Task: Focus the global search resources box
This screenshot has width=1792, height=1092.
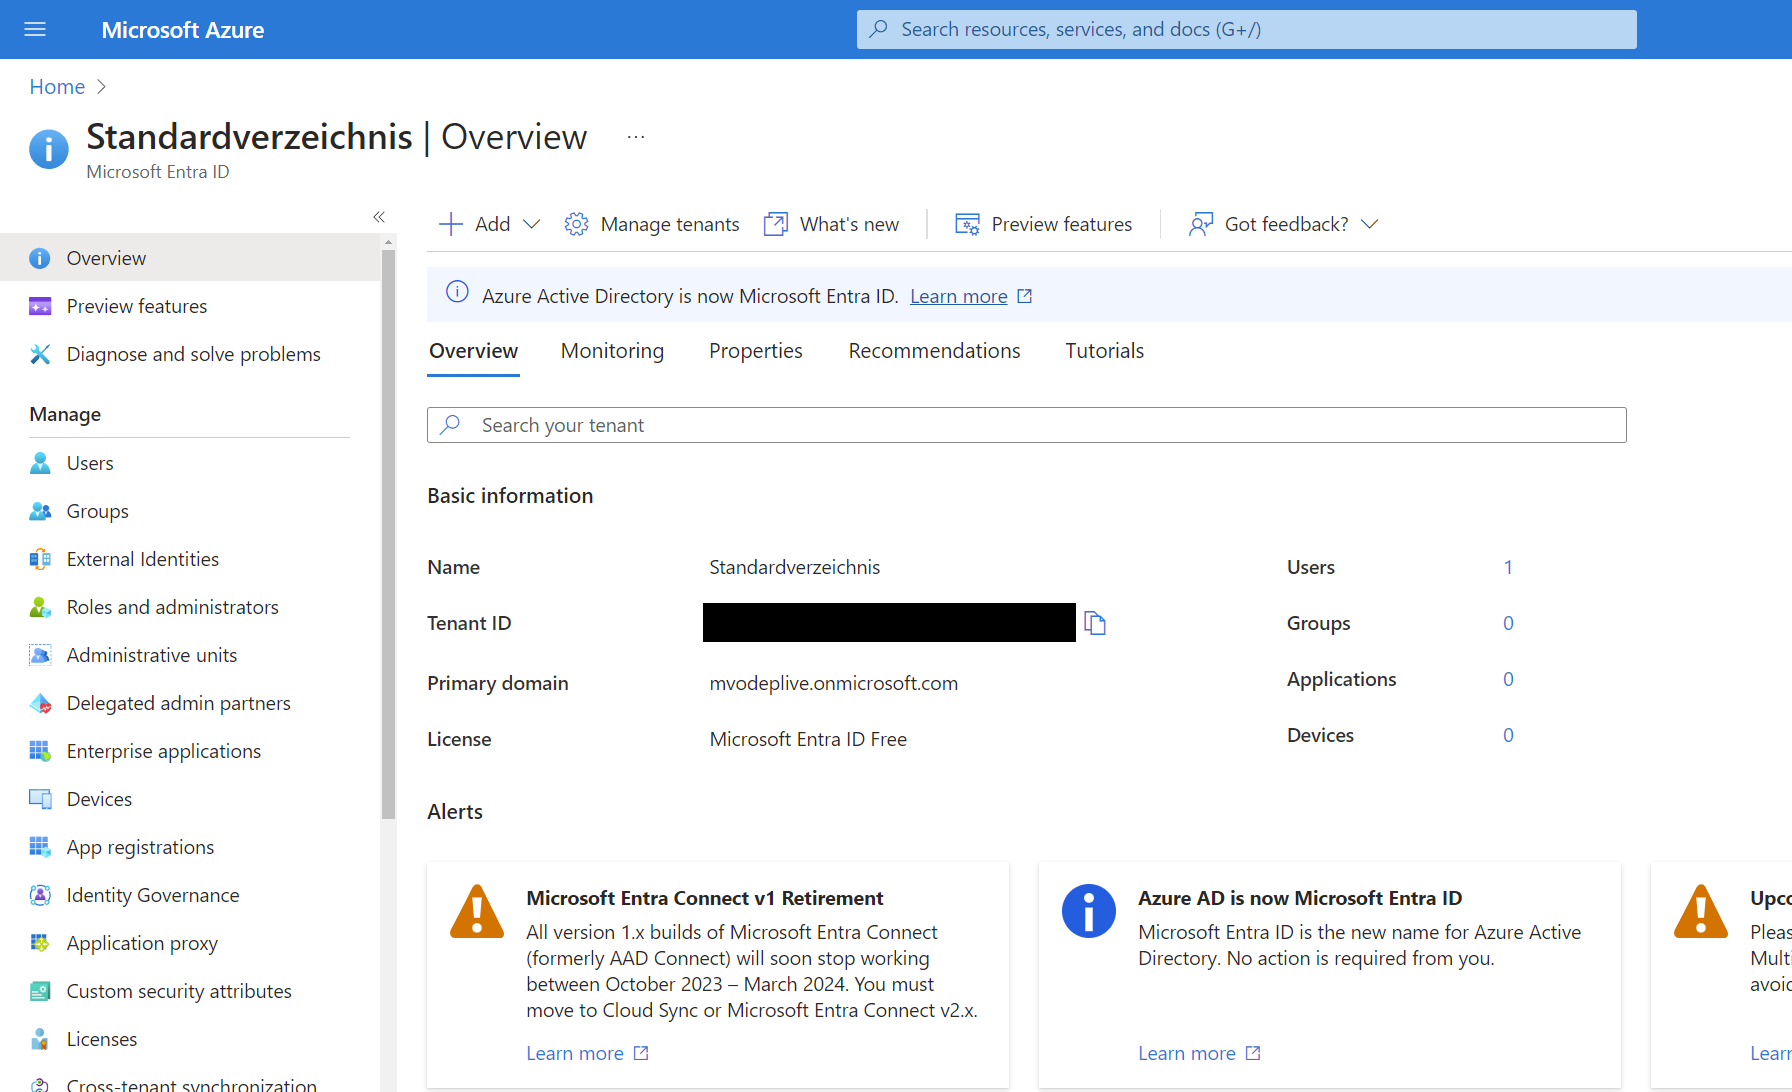Action: coord(1246,29)
